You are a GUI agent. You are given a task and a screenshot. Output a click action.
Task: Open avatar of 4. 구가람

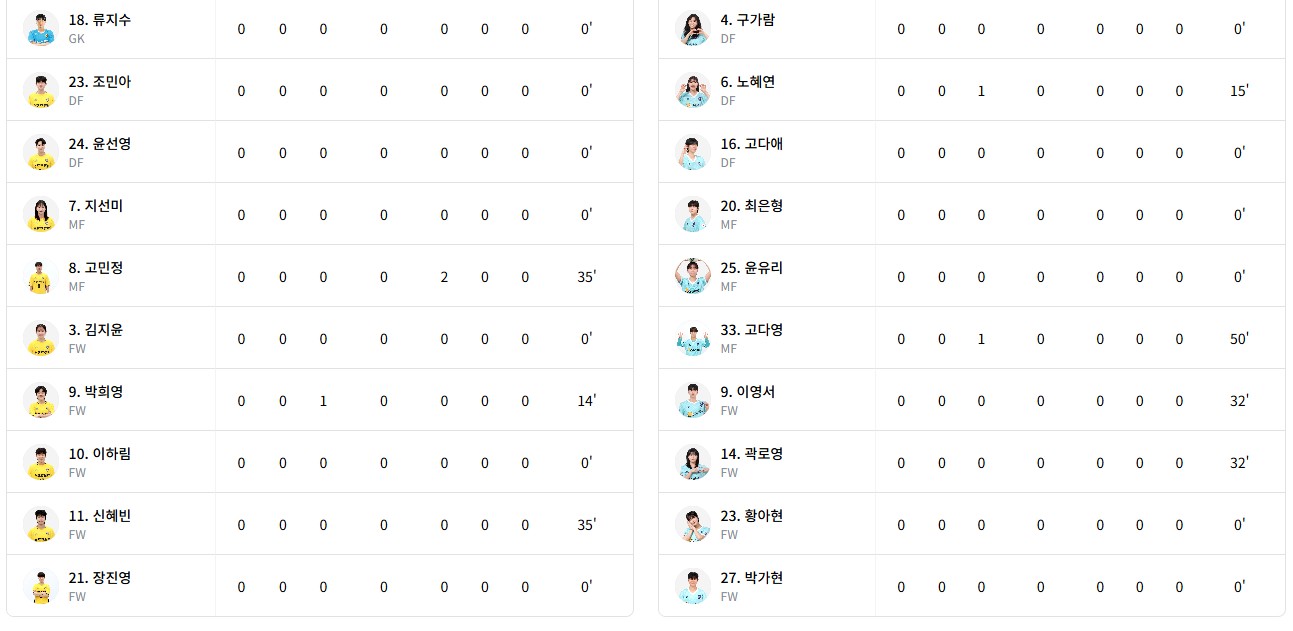coord(692,28)
